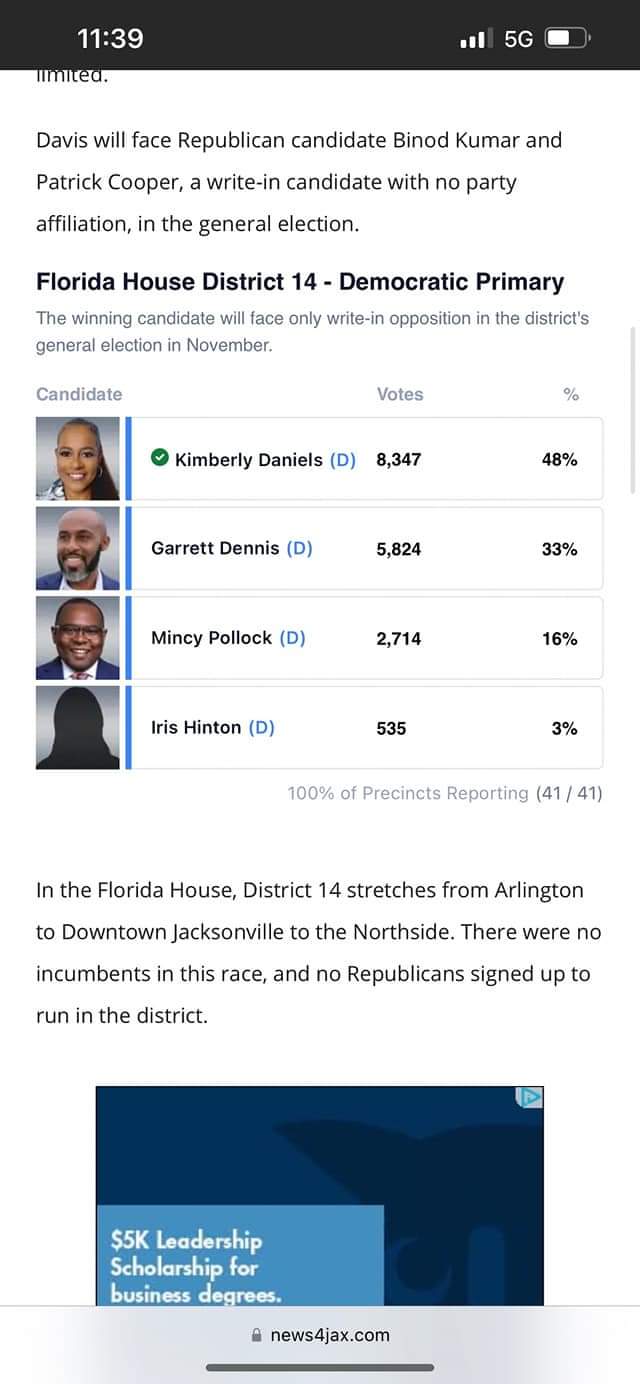Open Kimberly Daniels candidate photo
Viewport: 640px width, 1384px height.
coord(77,459)
